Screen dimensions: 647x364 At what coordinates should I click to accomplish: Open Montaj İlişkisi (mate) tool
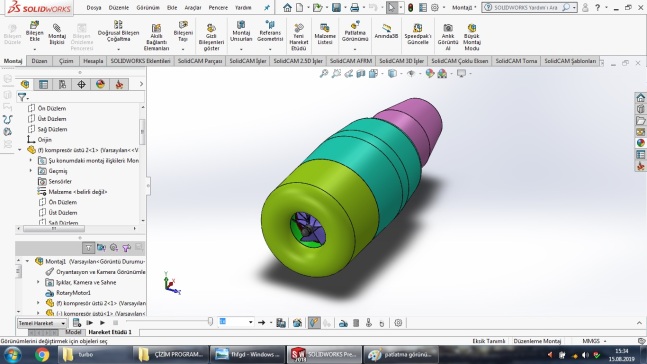[x=57, y=35]
